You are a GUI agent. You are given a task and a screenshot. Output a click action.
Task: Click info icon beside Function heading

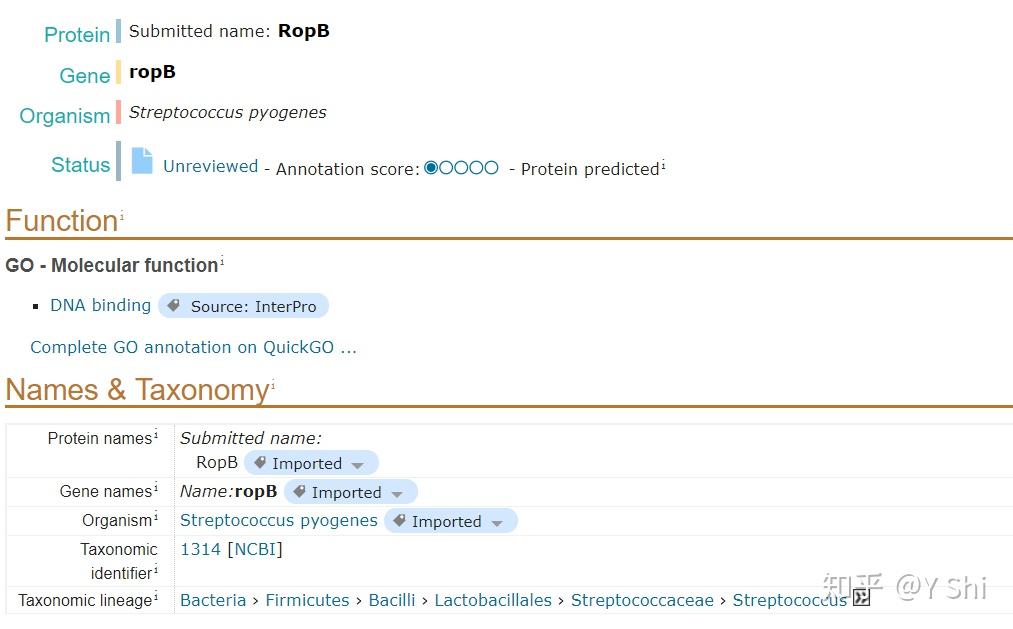(x=122, y=216)
